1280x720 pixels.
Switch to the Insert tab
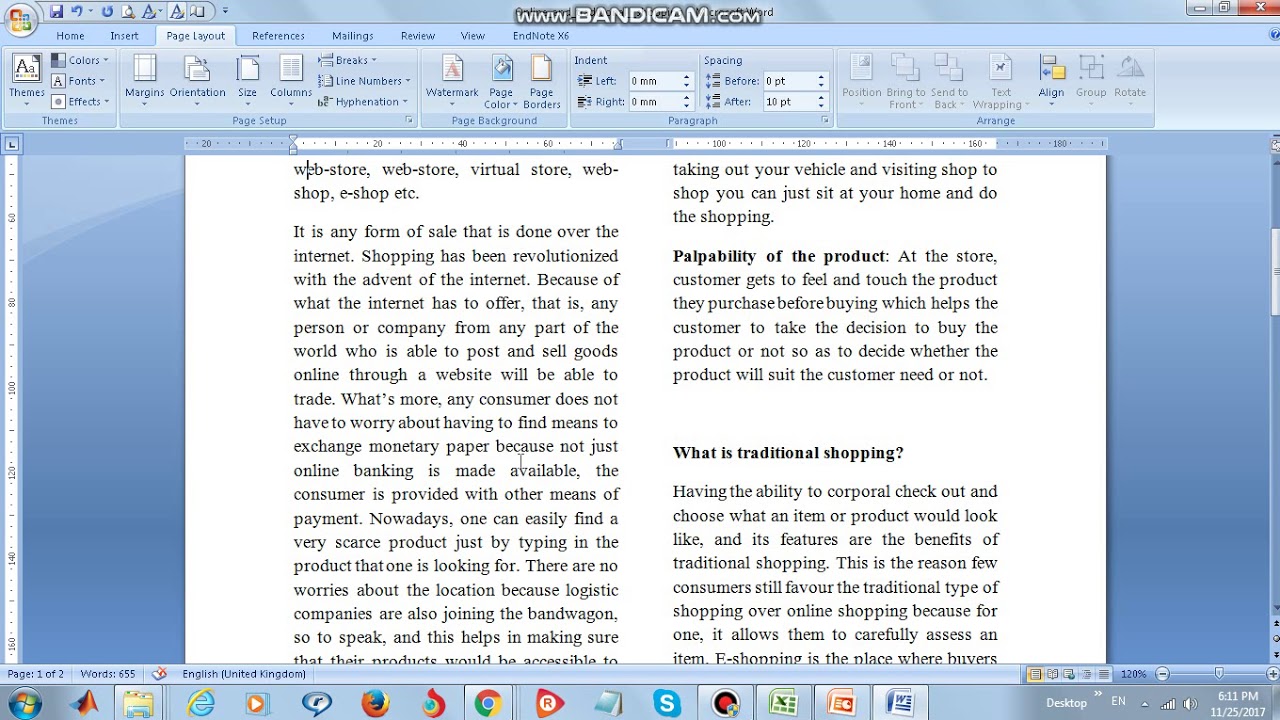(x=124, y=35)
